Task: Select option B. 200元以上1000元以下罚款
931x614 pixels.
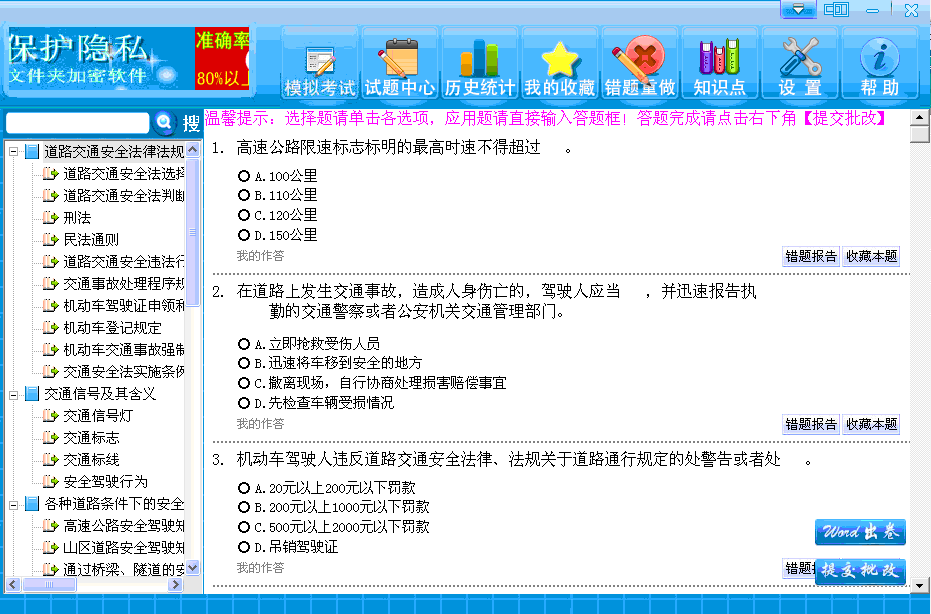Action: pyautogui.click(x=243, y=507)
